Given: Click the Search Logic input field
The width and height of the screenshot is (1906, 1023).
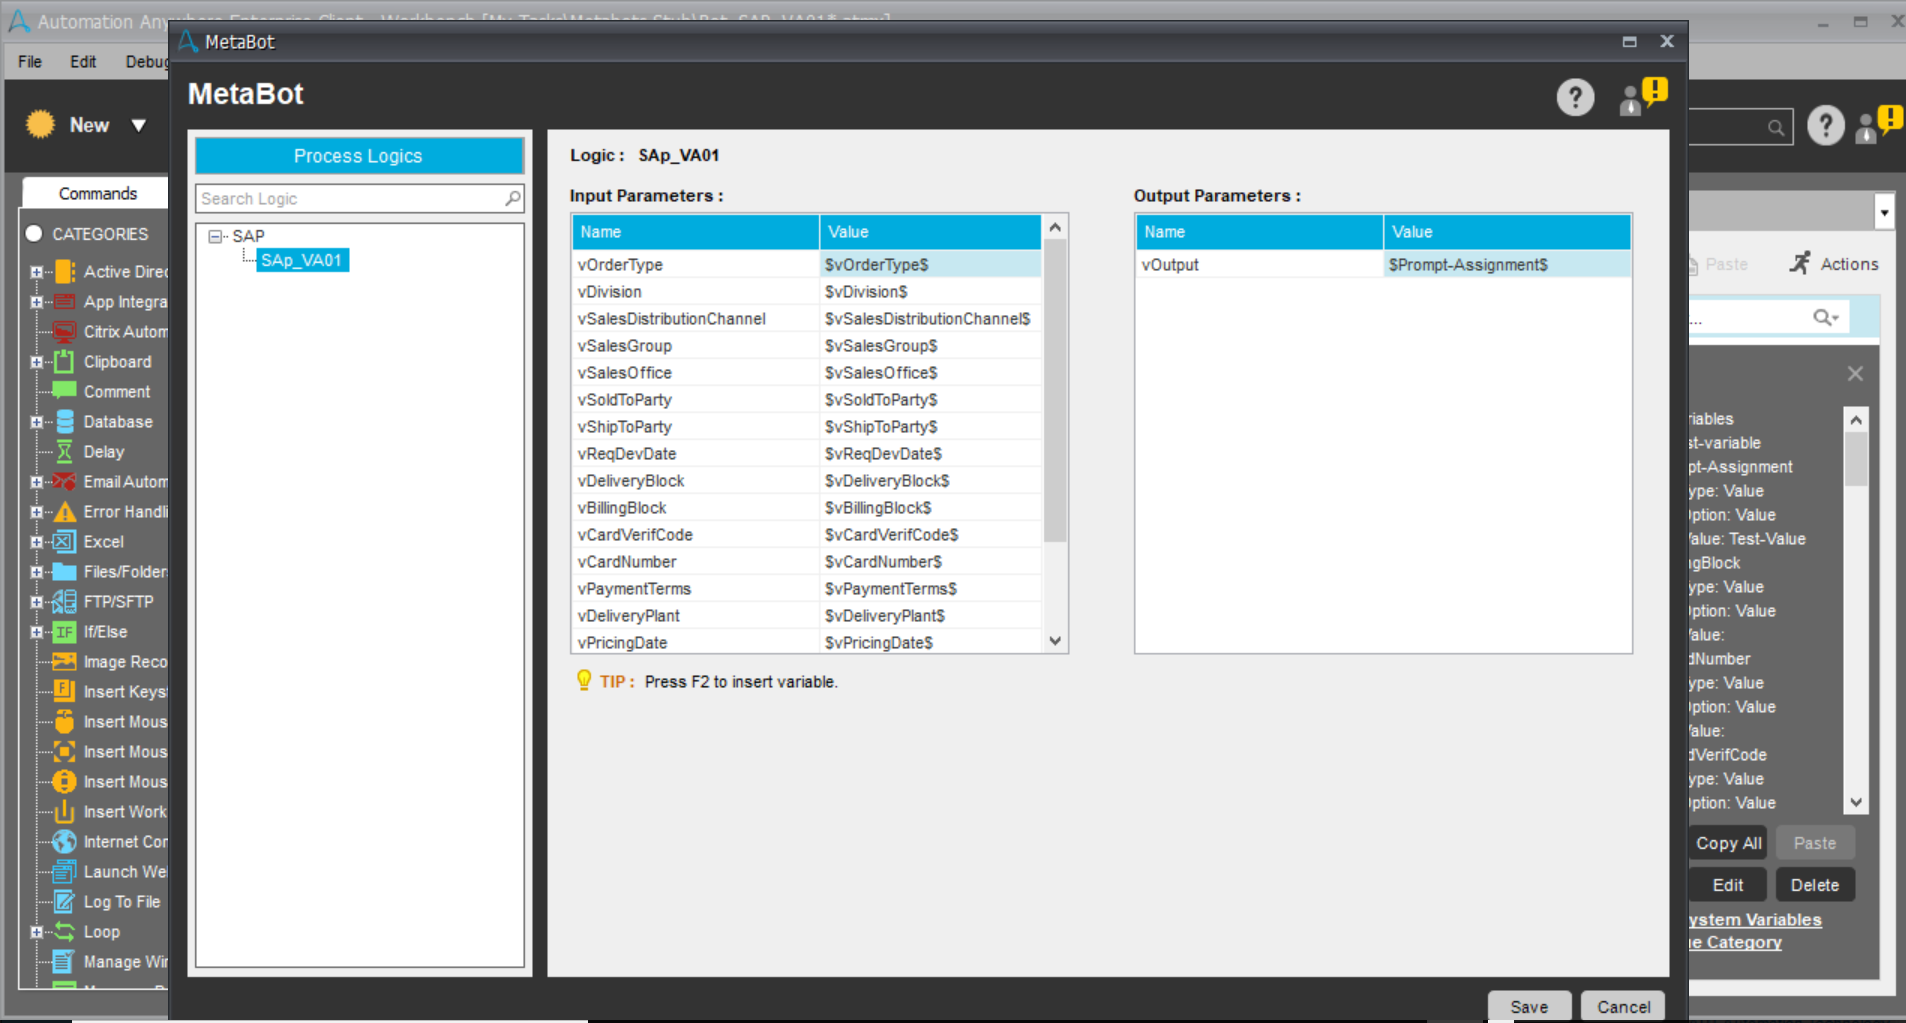Looking at the screenshot, I should point(350,198).
